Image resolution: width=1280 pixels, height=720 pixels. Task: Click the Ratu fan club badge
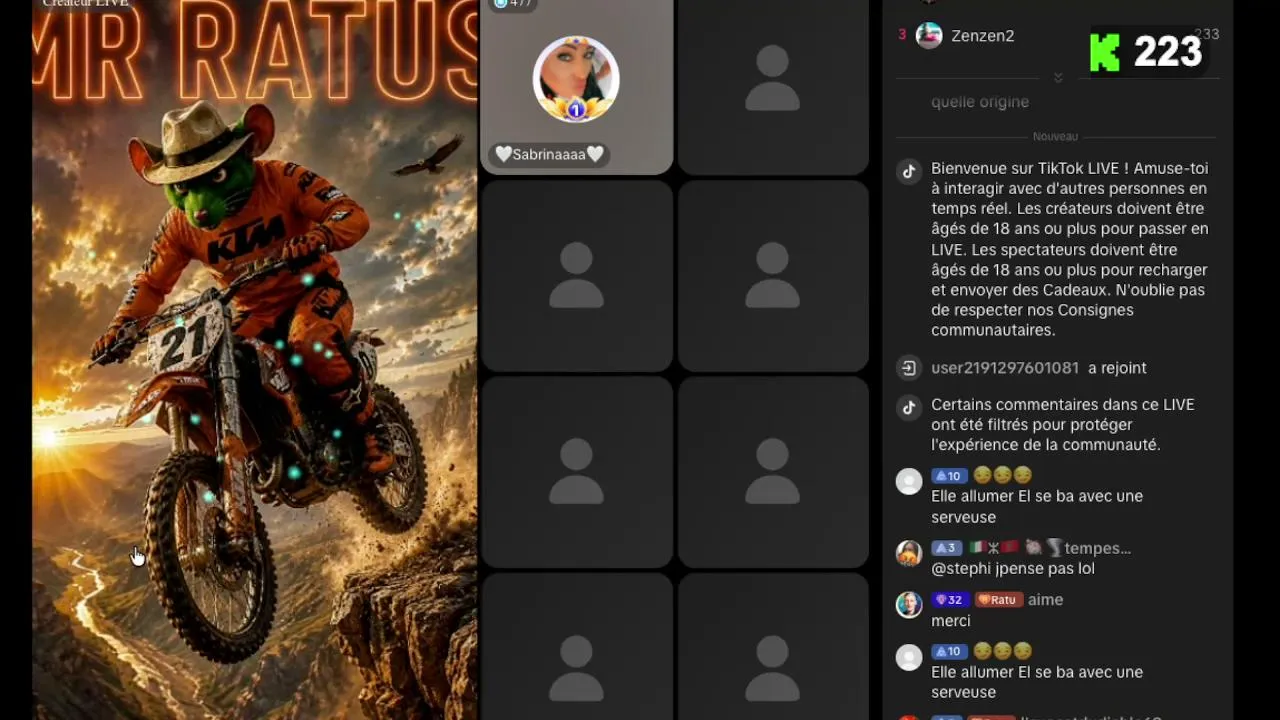[997, 600]
